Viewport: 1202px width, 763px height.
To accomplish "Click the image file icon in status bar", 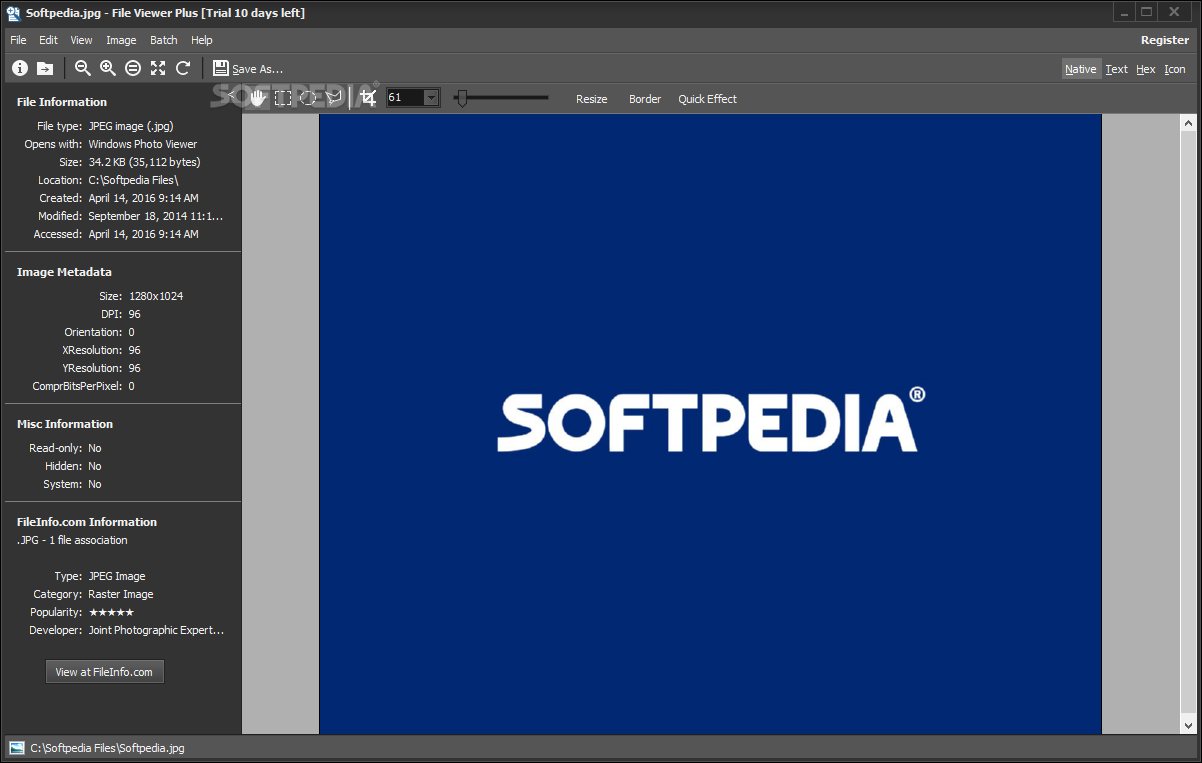I will [x=17, y=747].
